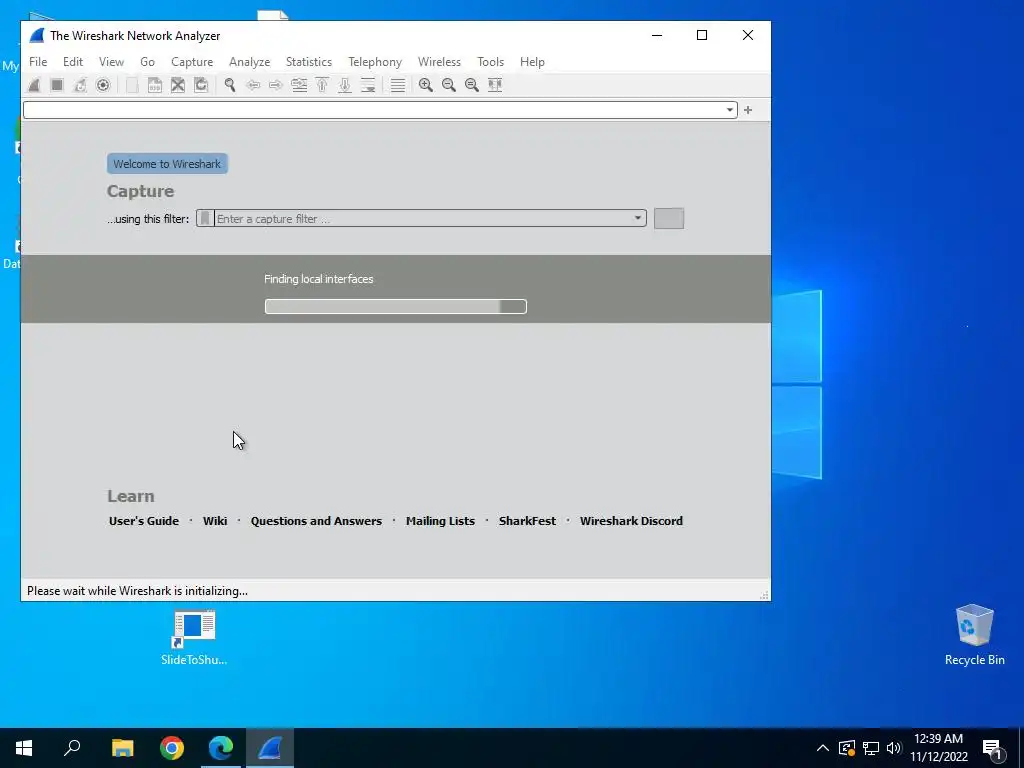
Task: Click the Enter a capture filter field
Action: 422,218
